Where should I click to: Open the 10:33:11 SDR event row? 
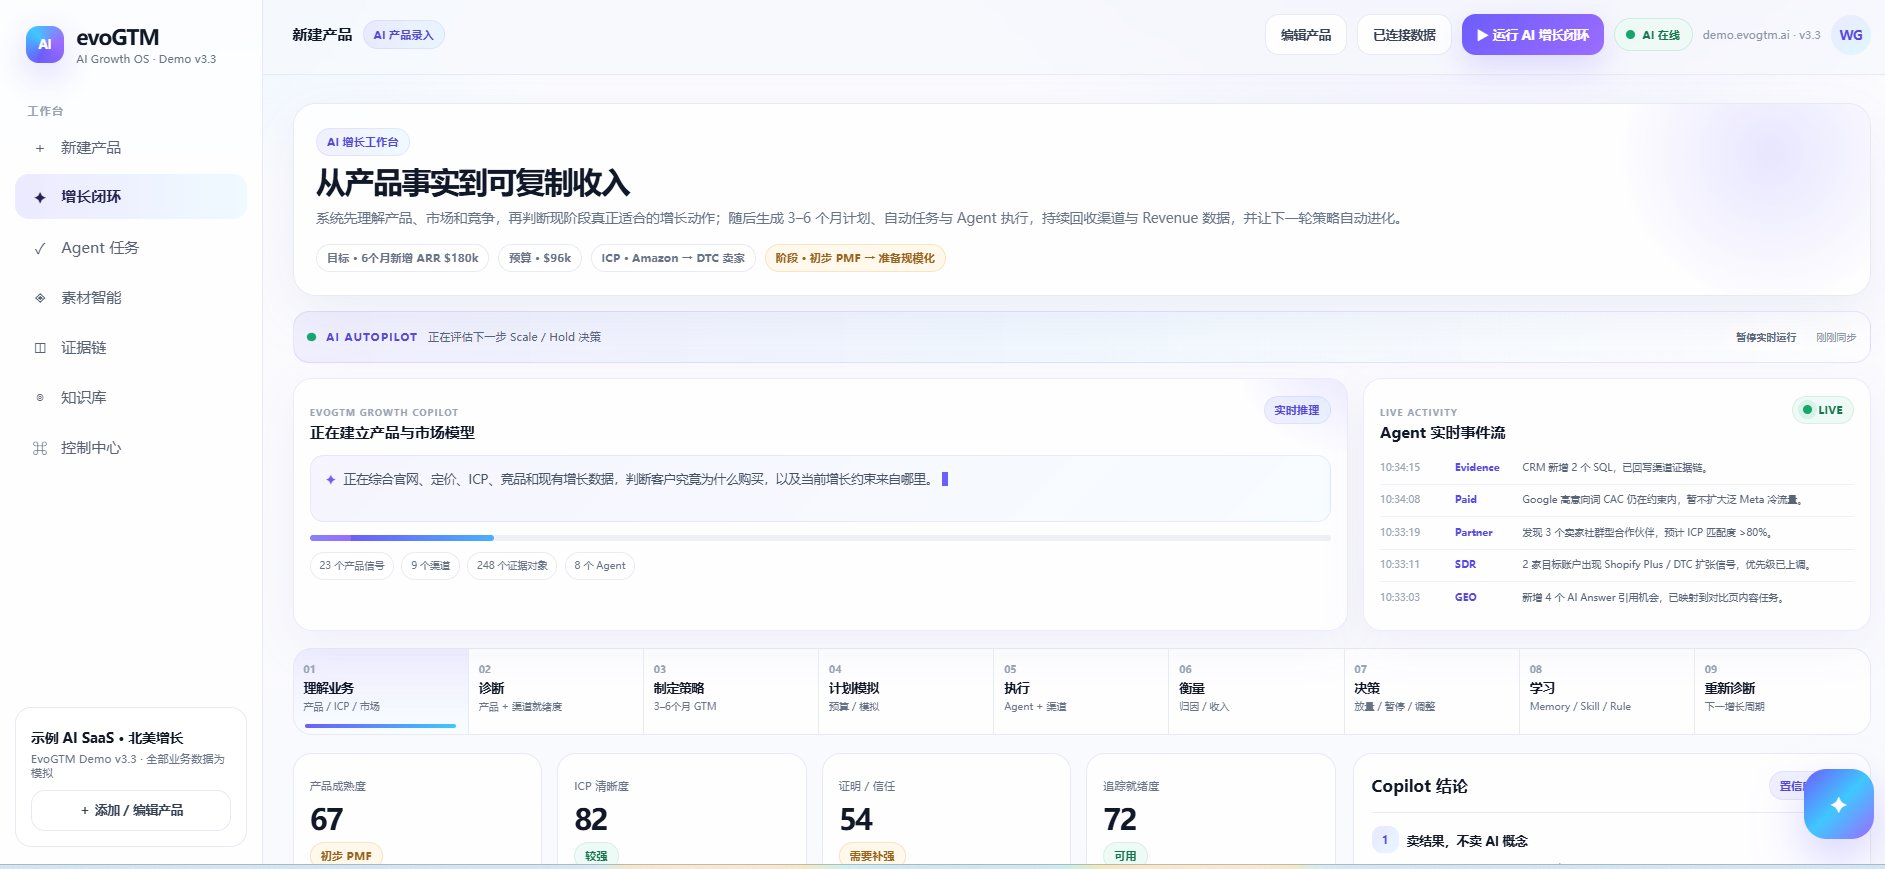(1616, 565)
